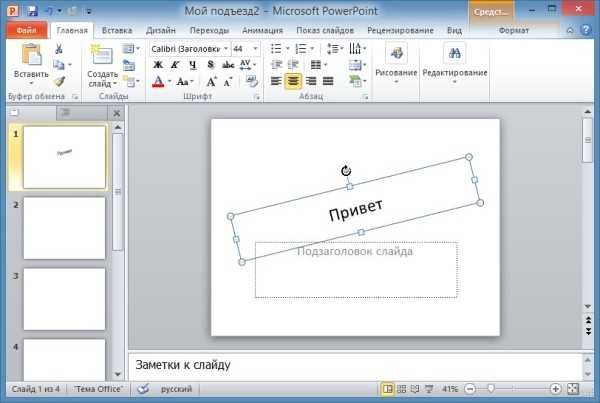This screenshot has width=600, height=403.
Task: Click the Cut scissors icon
Action: pos(59,49)
